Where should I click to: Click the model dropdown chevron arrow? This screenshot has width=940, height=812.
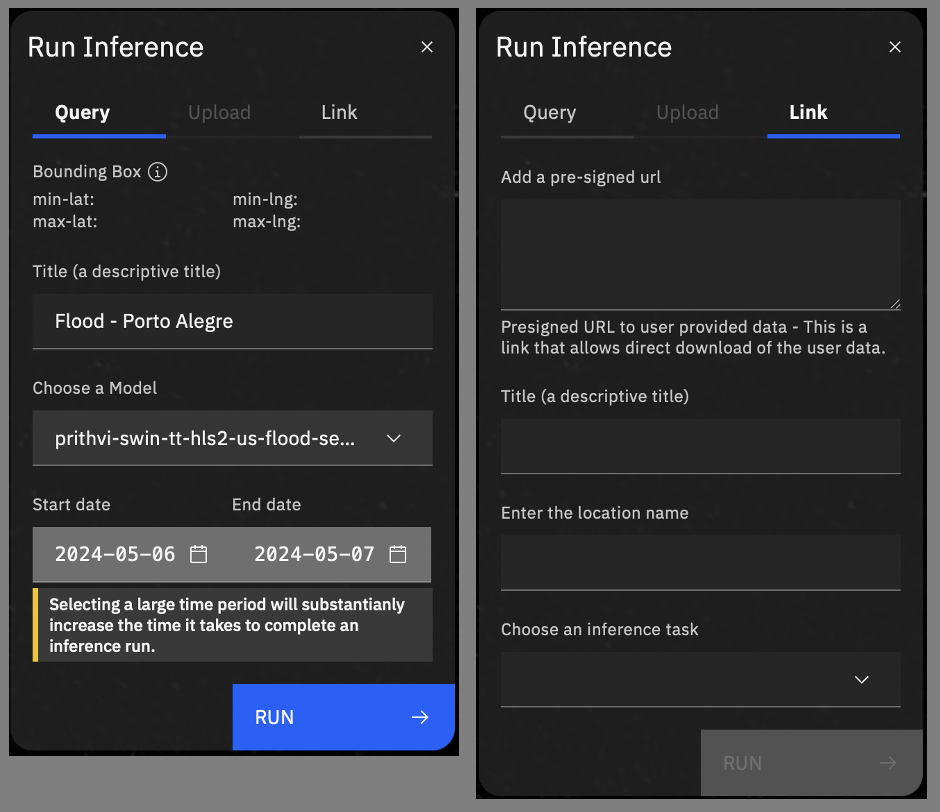[x=394, y=438]
